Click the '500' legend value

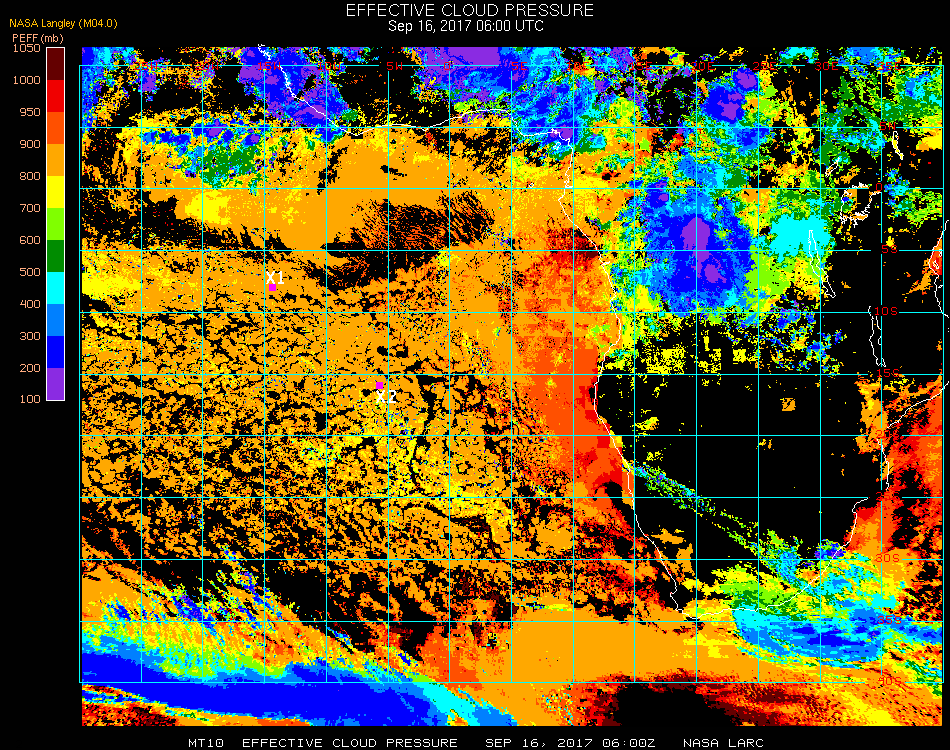30,272
